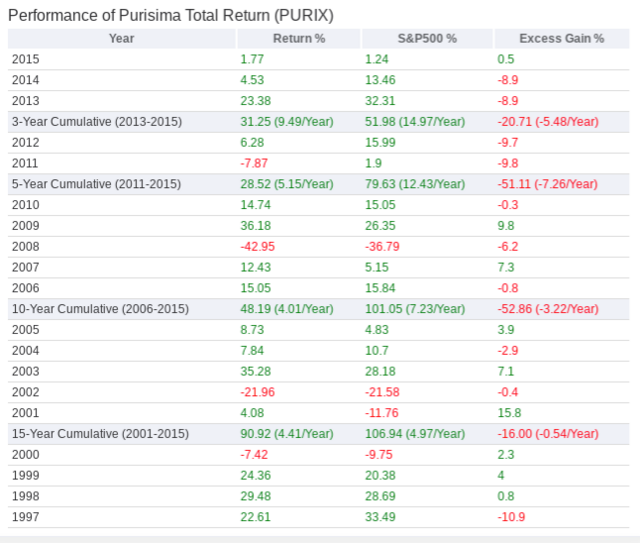Click the S&P500 value 13.46

coord(380,80)
